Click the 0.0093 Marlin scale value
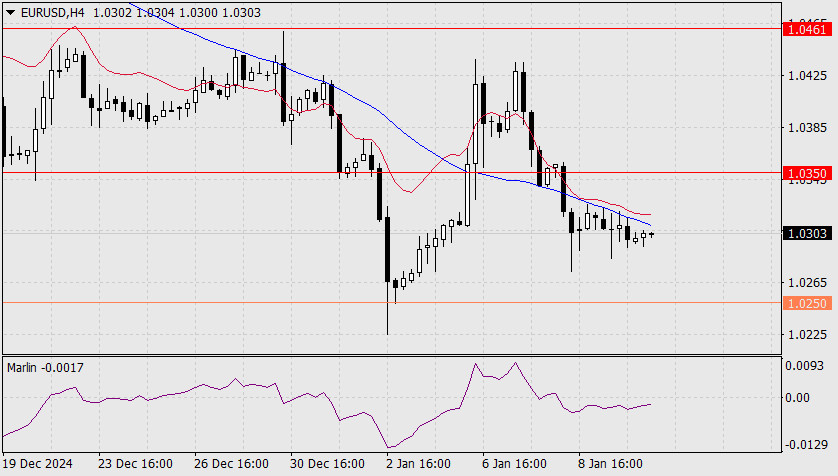This screenshot has width=838, height=476. (x=804, y=366)
